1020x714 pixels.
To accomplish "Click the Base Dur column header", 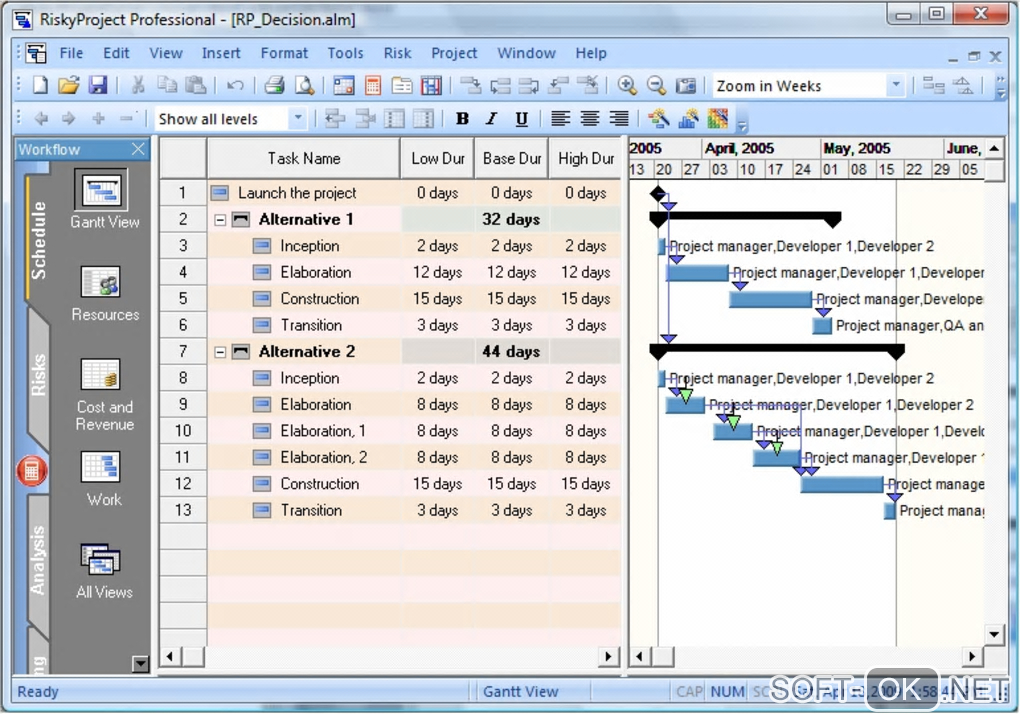I will [512, 158].
